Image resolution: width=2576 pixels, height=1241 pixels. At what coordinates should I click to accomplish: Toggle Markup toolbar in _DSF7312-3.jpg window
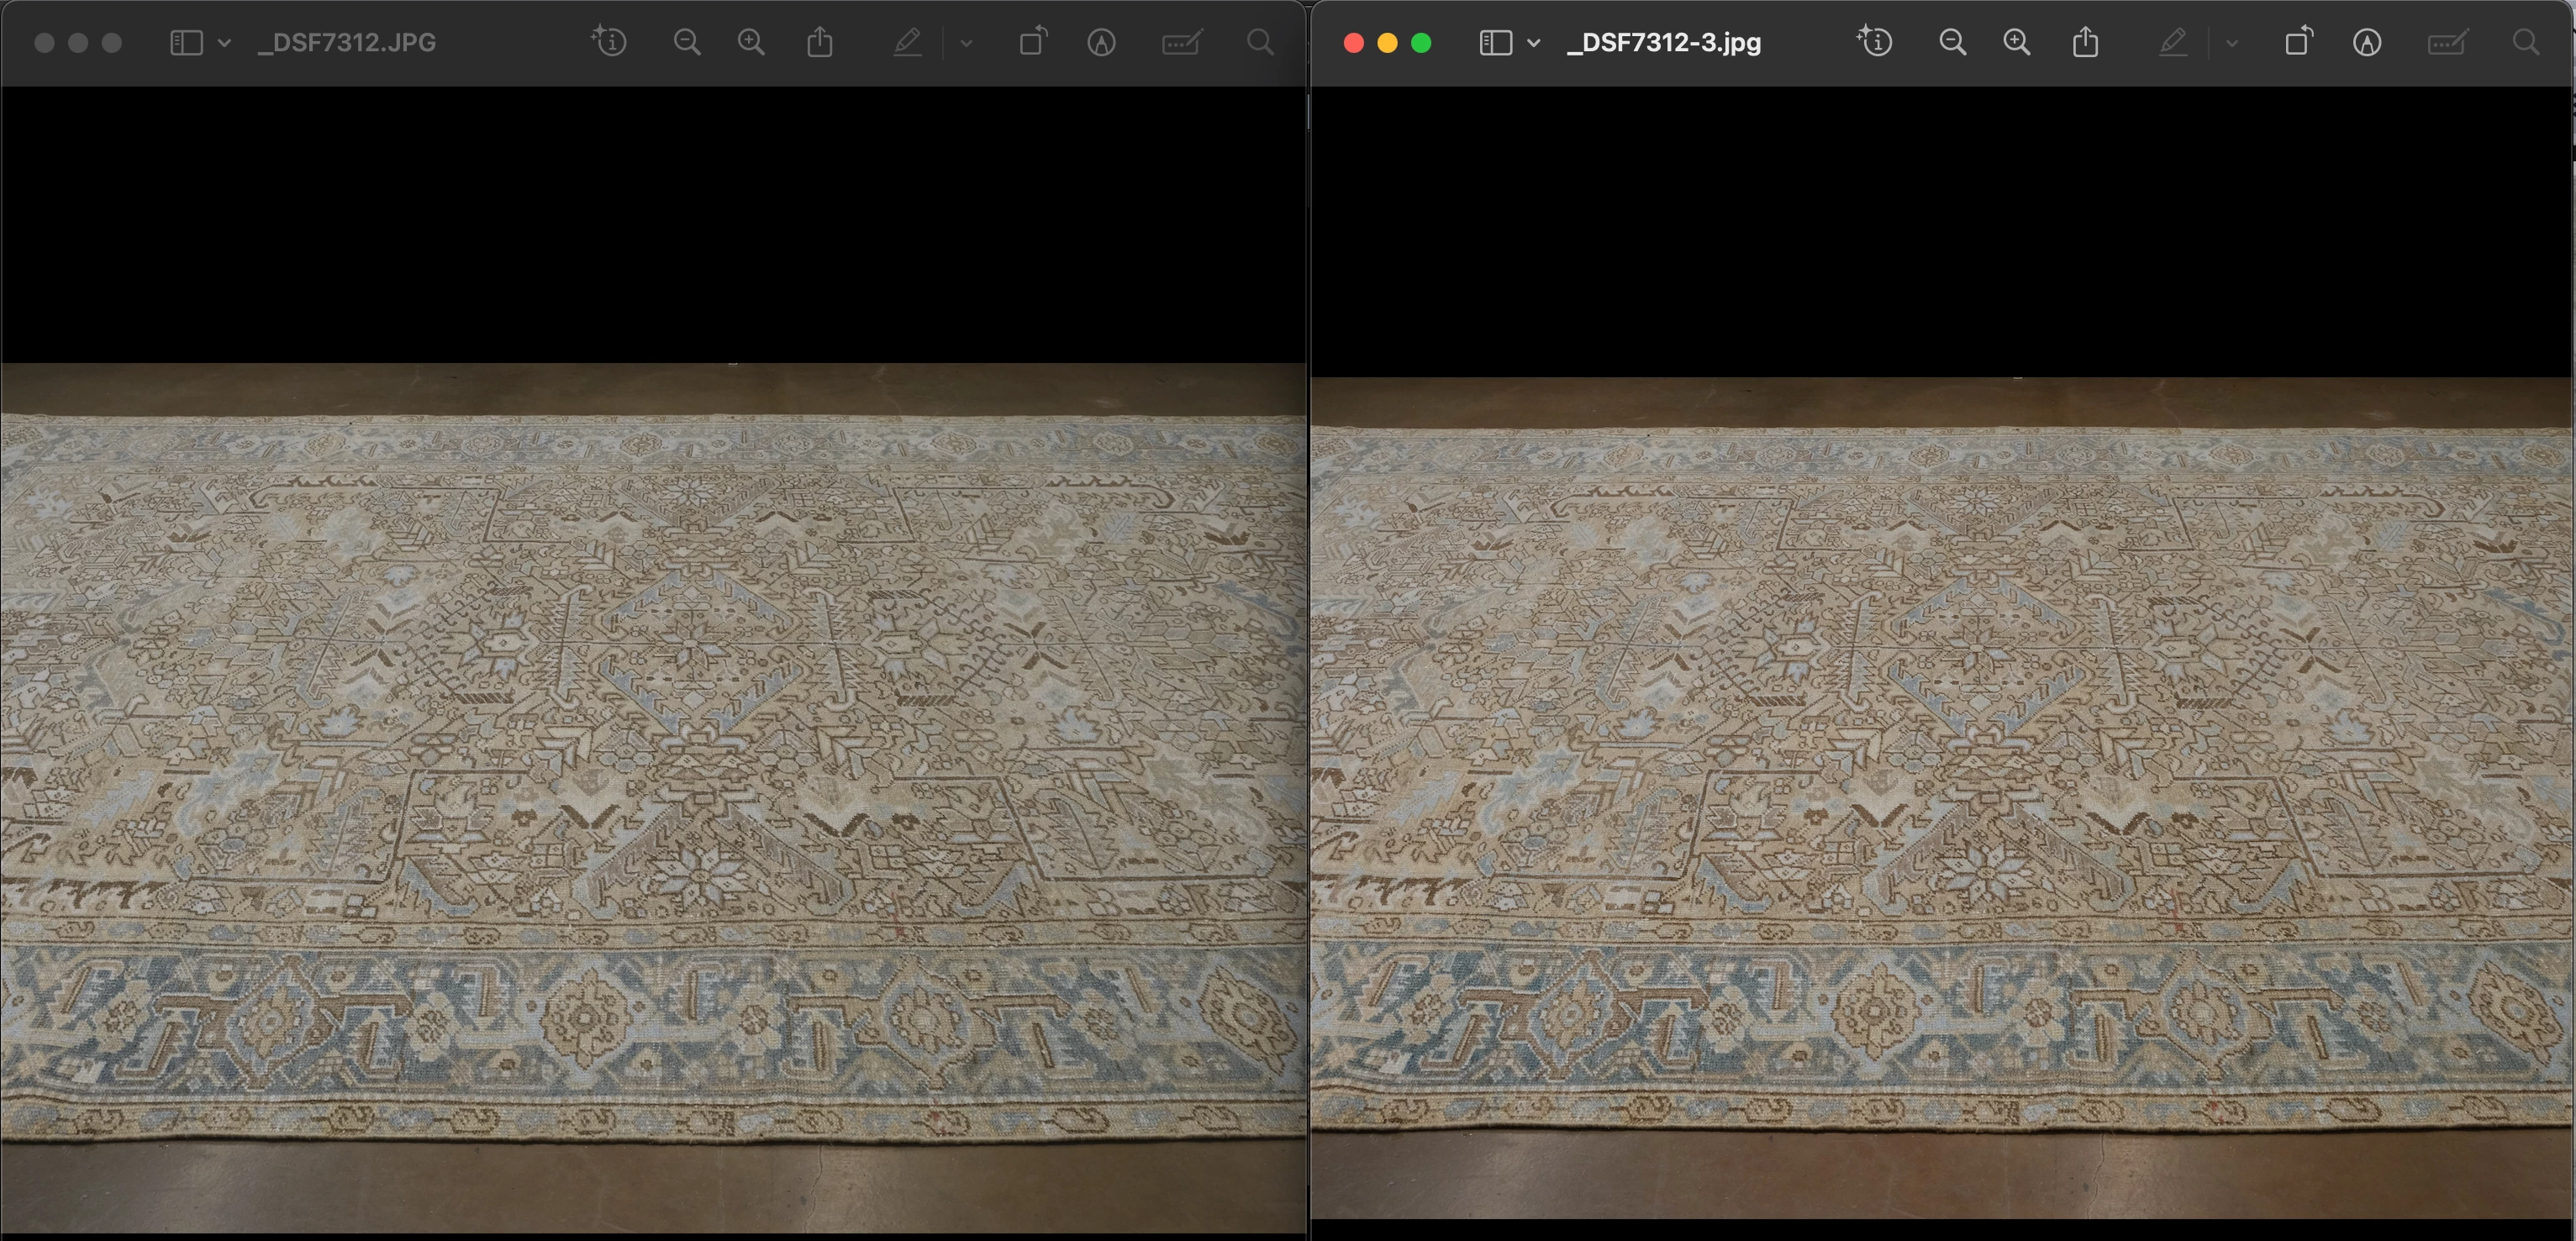(x=2366, y=42)
